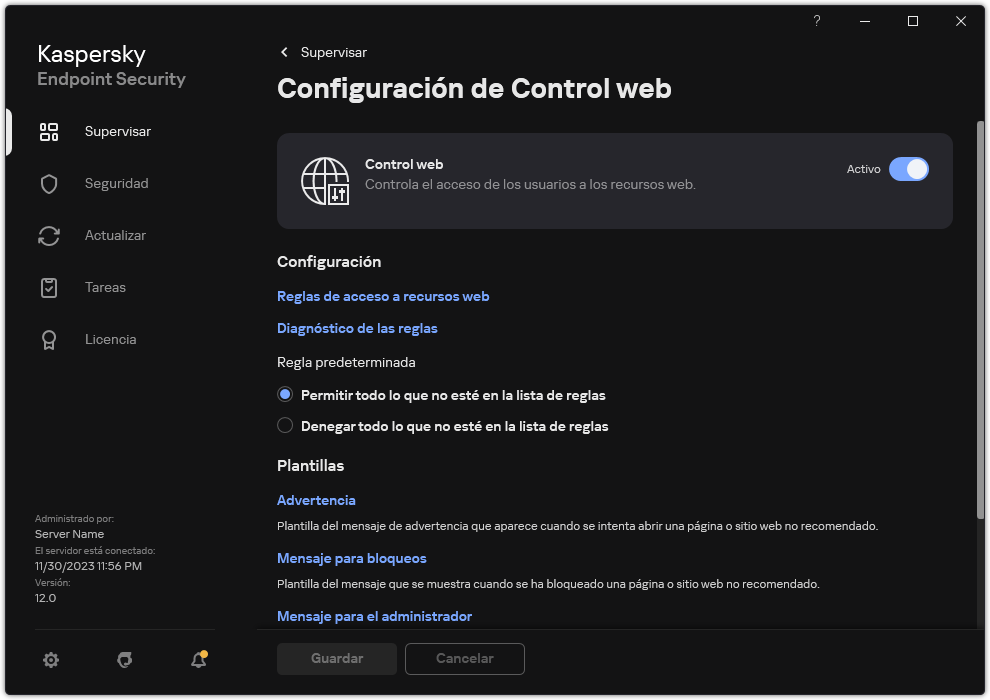Click the Actualizar refresh icon
990x700 pixels.
tap(49, 235)
